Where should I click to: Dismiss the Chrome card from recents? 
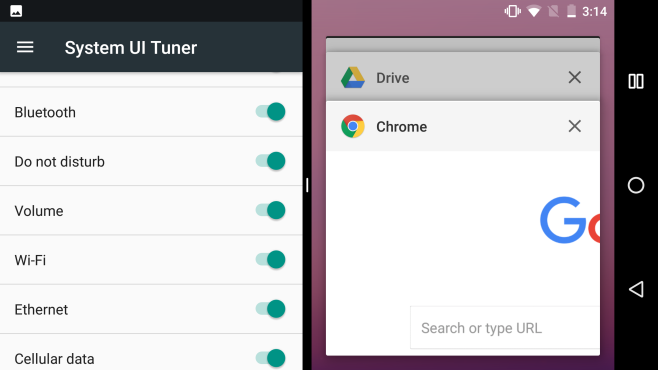[574, 126]
